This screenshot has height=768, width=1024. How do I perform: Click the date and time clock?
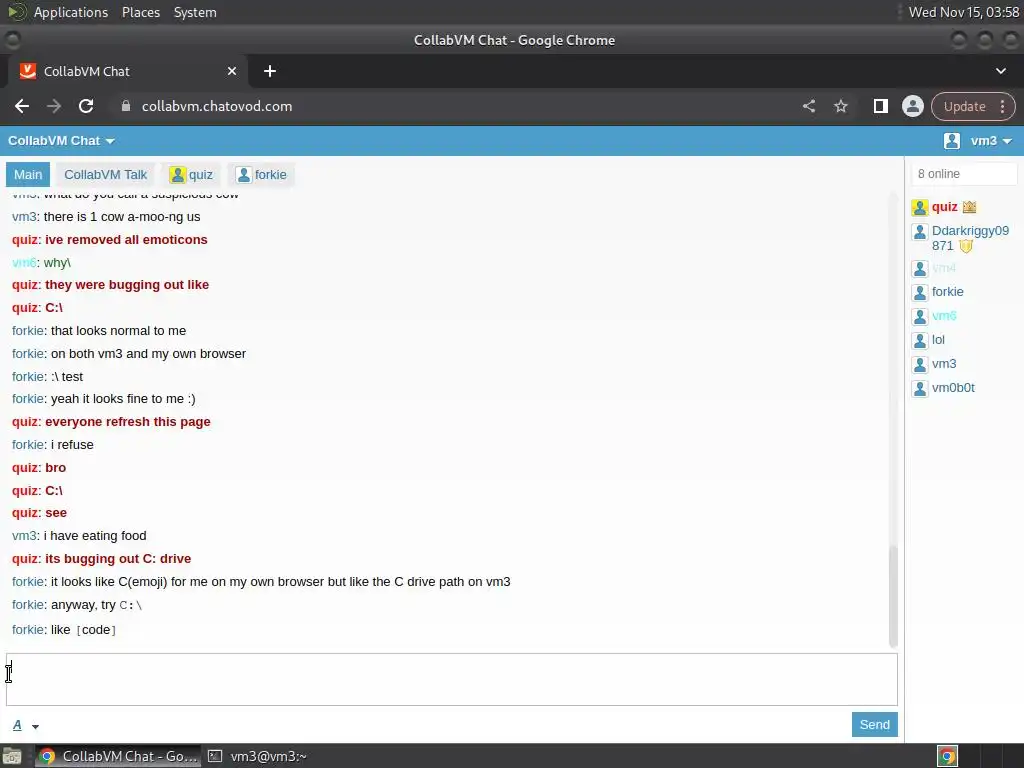pyautogui.click(x=964, y=12)
